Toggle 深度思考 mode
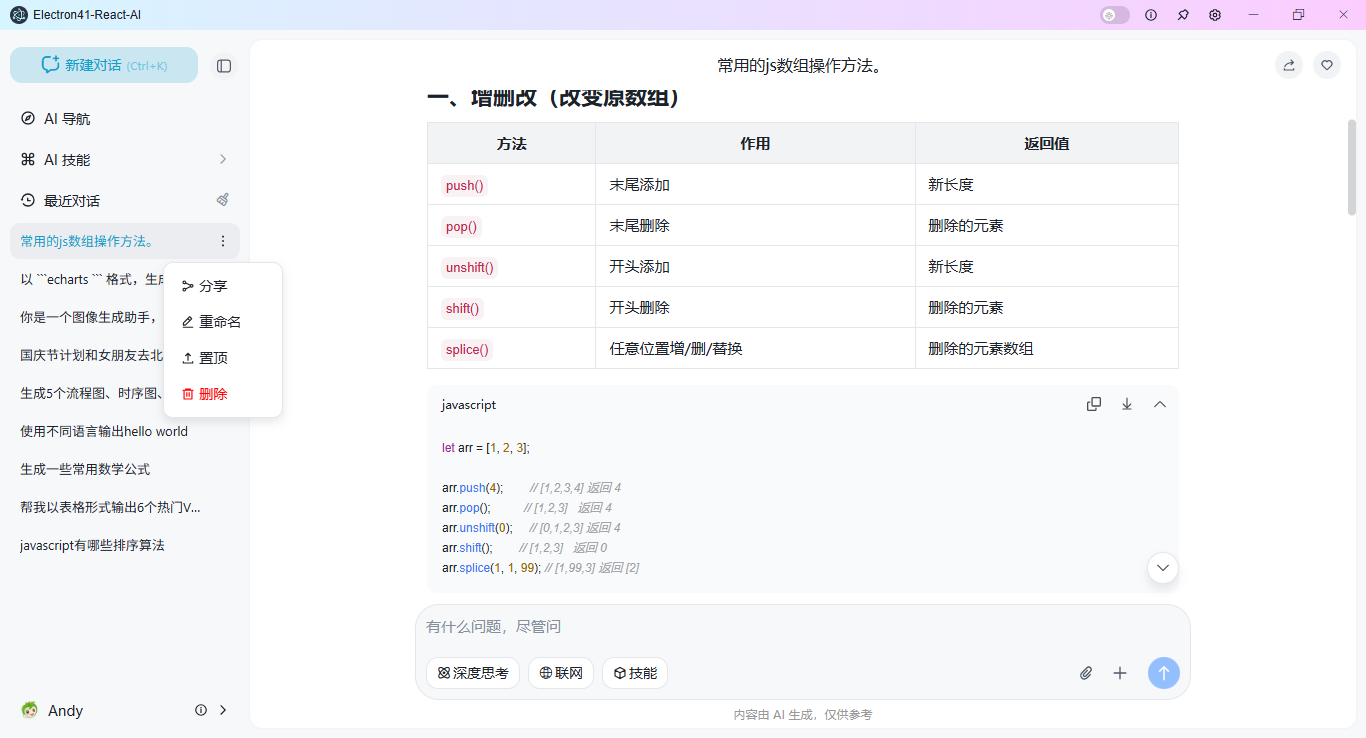 [473, 673]
